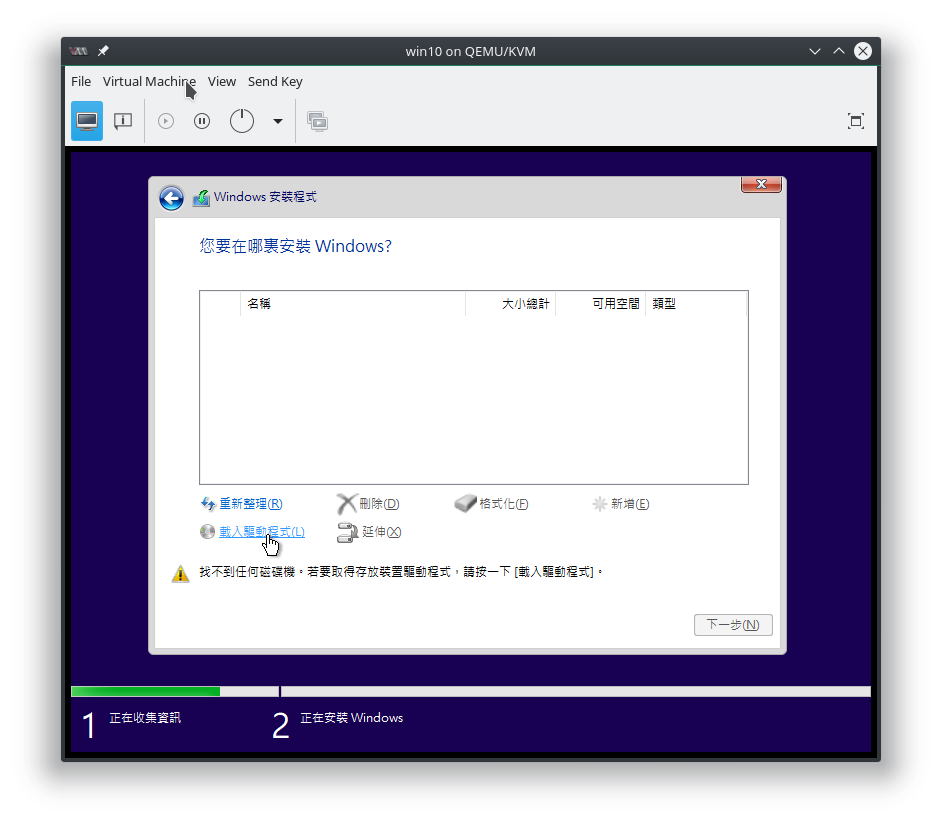Expand the power options dropdown arrow
The image size is (942, 823).
(x=278, y=121)
